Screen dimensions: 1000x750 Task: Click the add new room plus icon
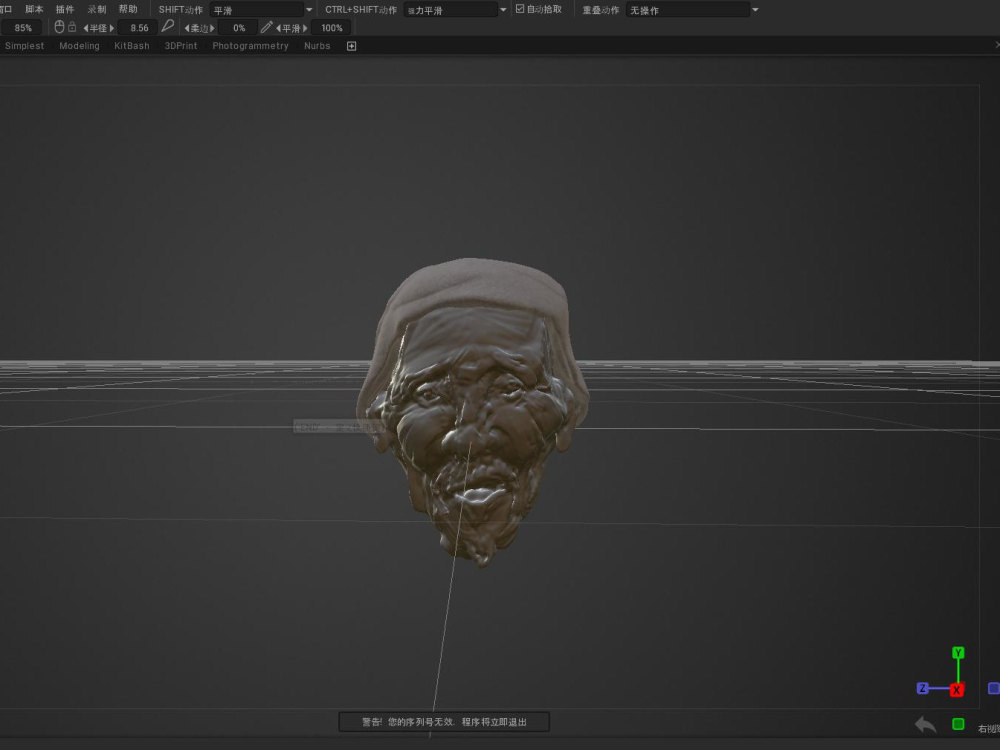(x=351, y=46)
